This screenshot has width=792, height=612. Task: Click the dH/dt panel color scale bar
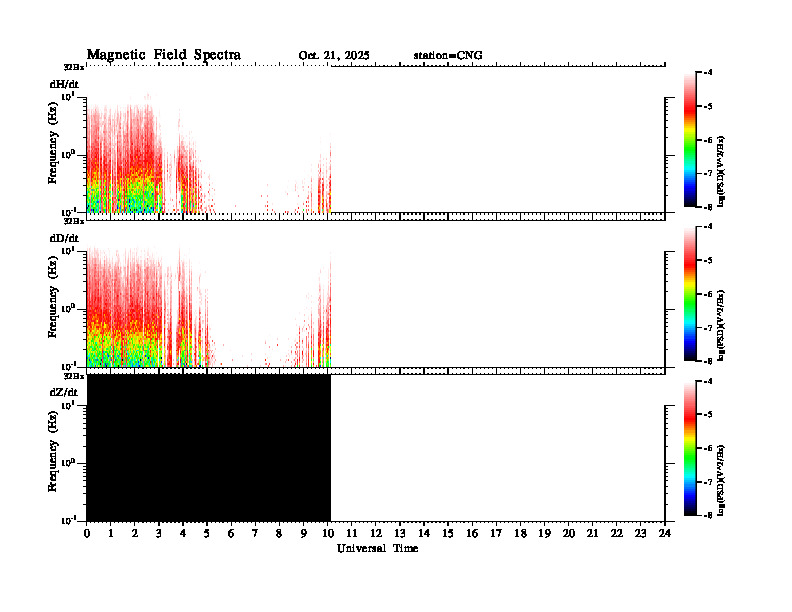point(690,139)
